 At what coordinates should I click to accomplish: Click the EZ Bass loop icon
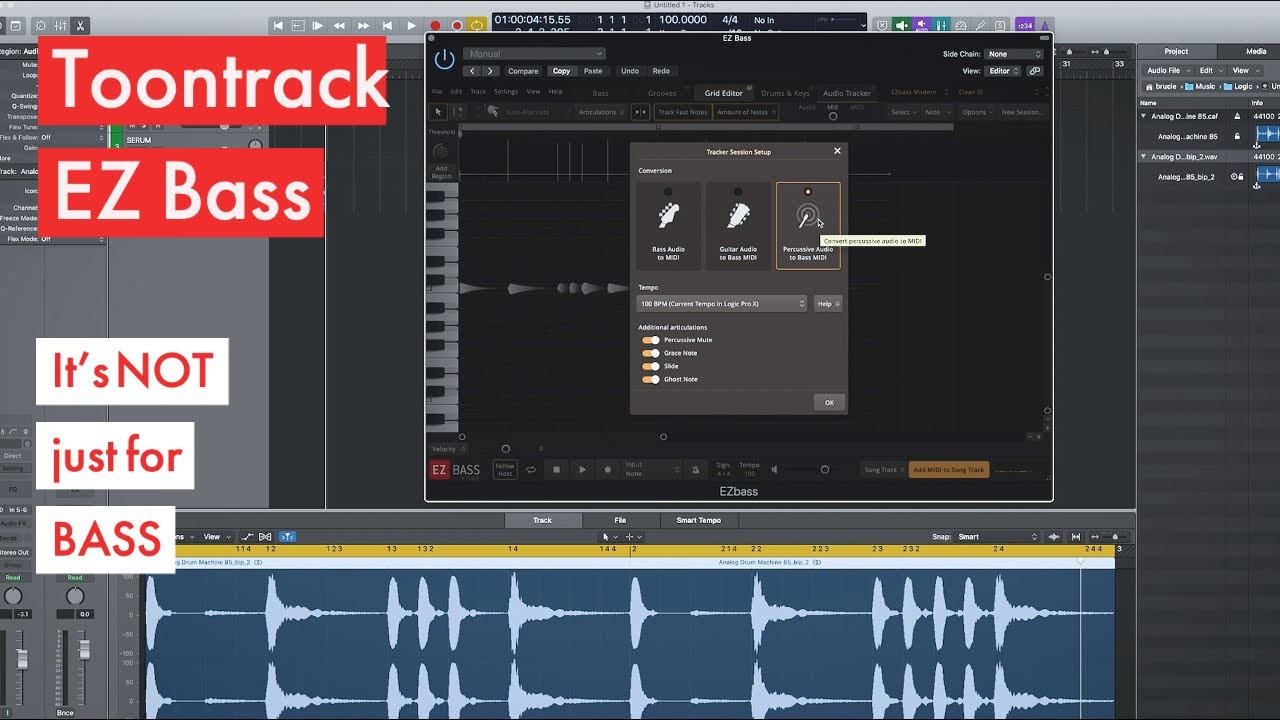click(531, 469)
